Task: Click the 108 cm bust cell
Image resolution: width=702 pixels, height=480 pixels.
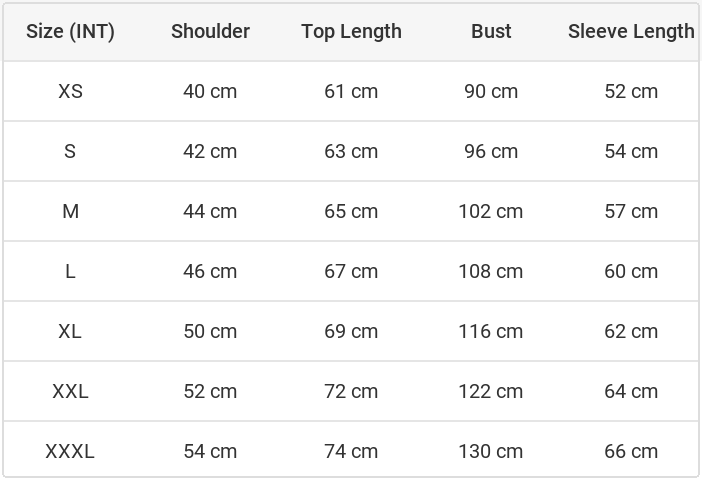Action: point(491,271)
